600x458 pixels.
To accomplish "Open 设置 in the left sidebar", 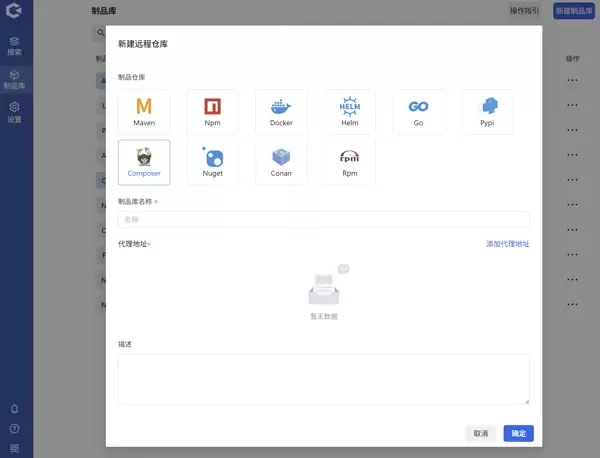I will click(14, 111).
